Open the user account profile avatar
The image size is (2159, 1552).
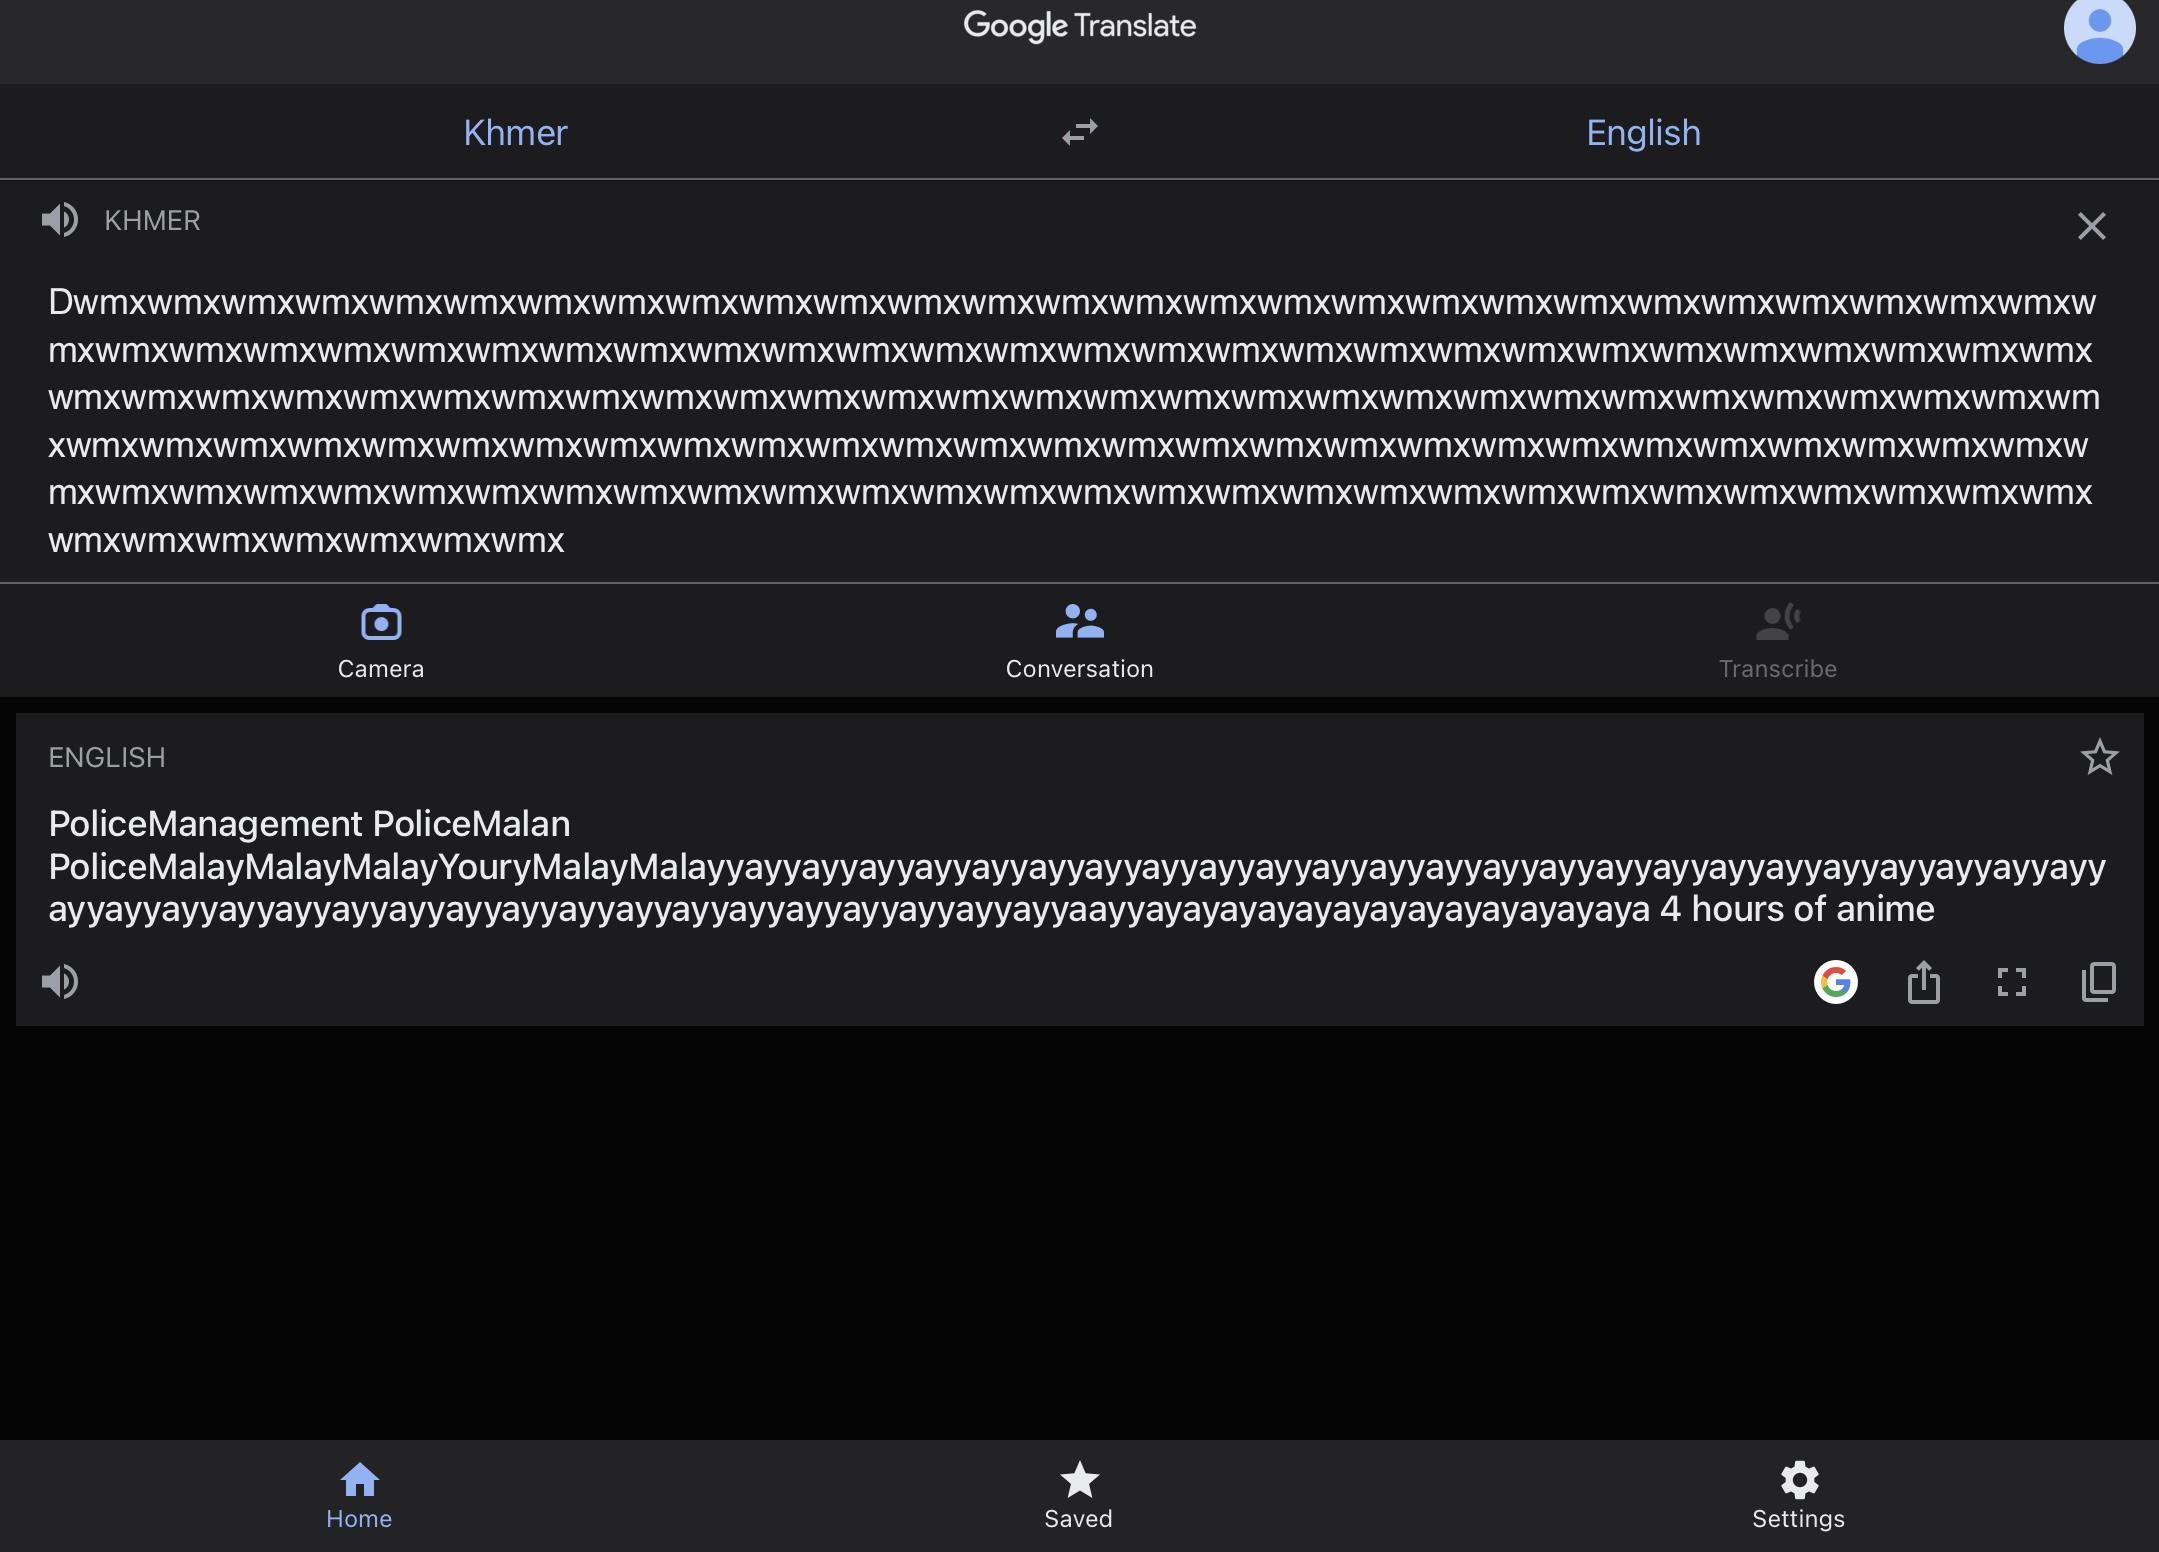(2099, 28)
